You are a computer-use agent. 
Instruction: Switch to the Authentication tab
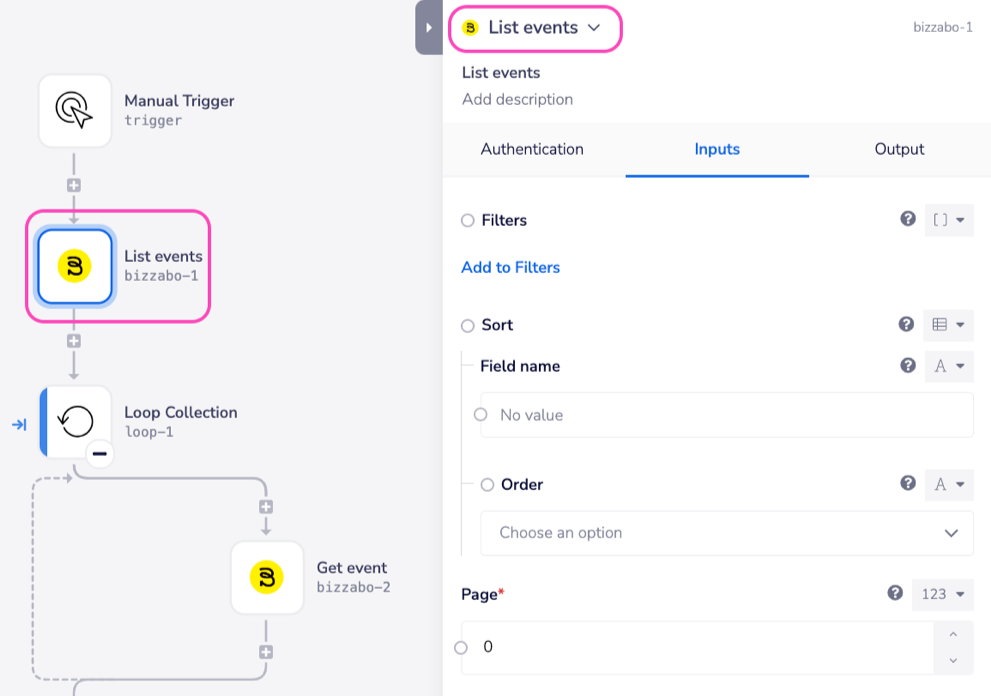[x=532, y=149]
